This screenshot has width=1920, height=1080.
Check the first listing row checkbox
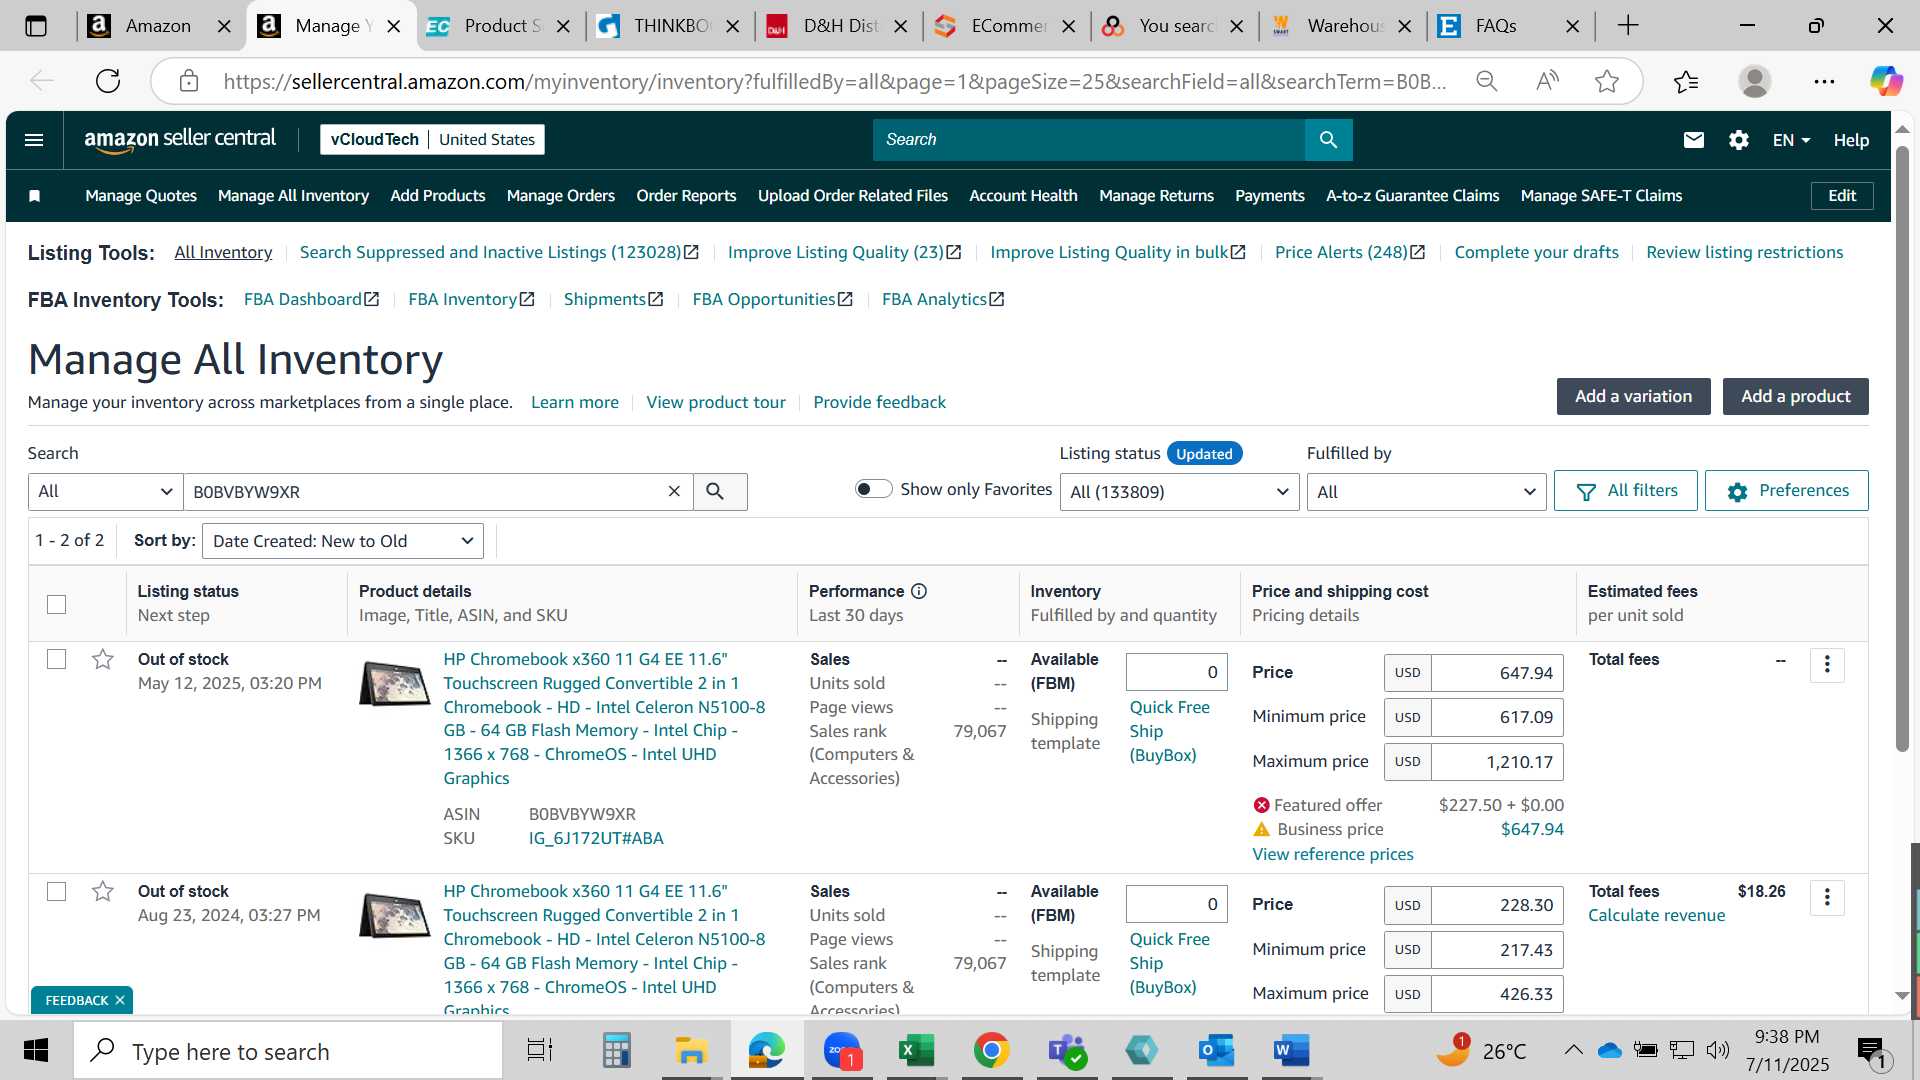point(57,659)
